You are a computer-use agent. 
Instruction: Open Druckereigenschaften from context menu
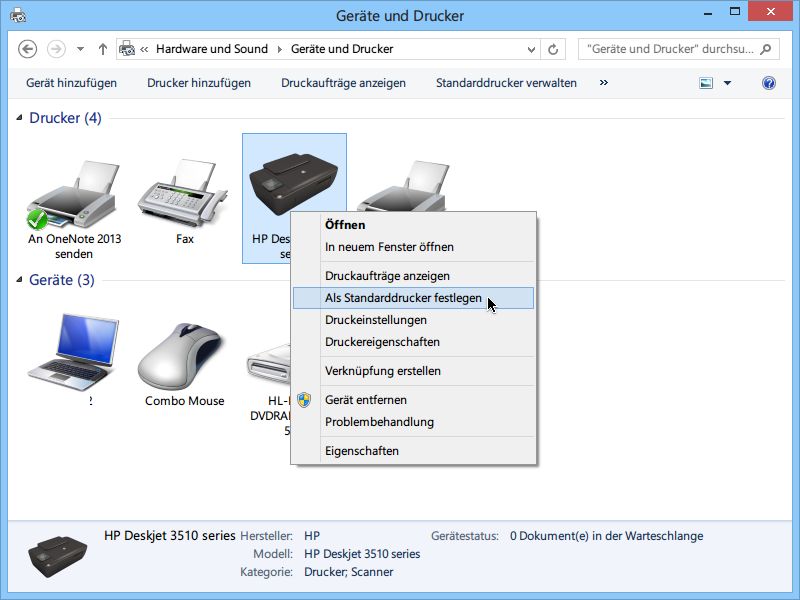tap(413, 342)
